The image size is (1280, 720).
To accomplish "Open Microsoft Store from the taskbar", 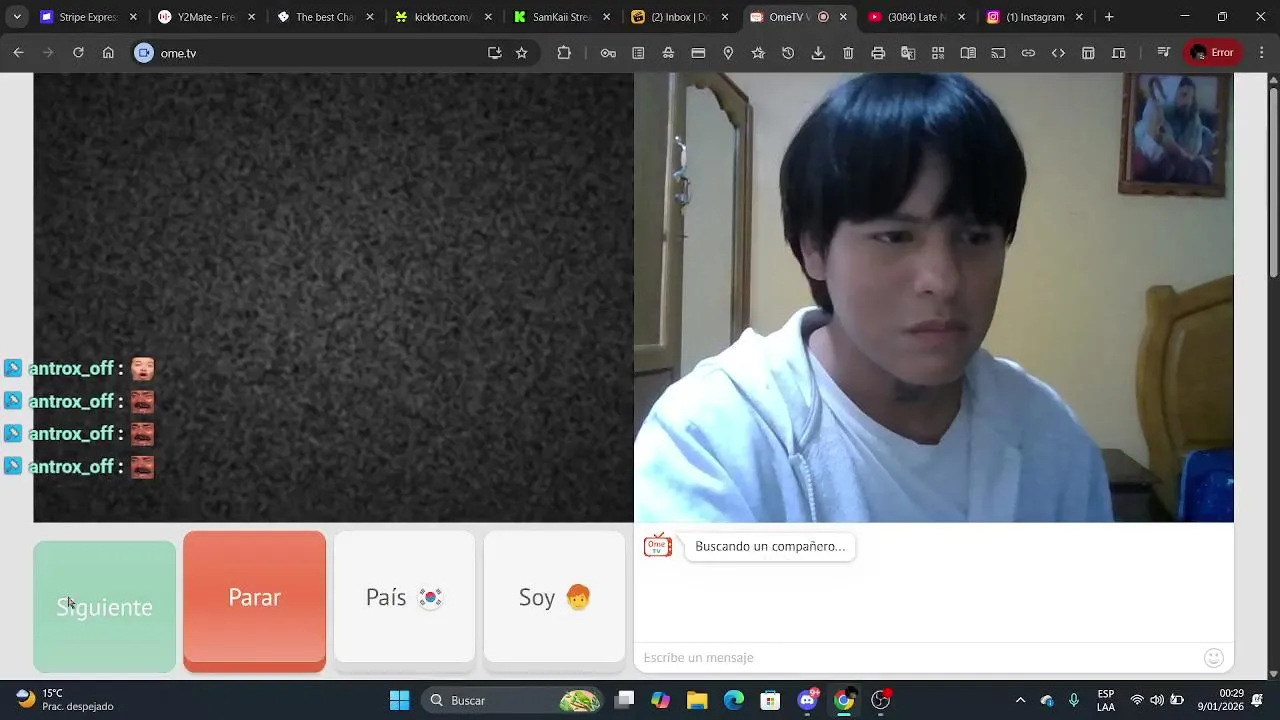I will [770, 700].
